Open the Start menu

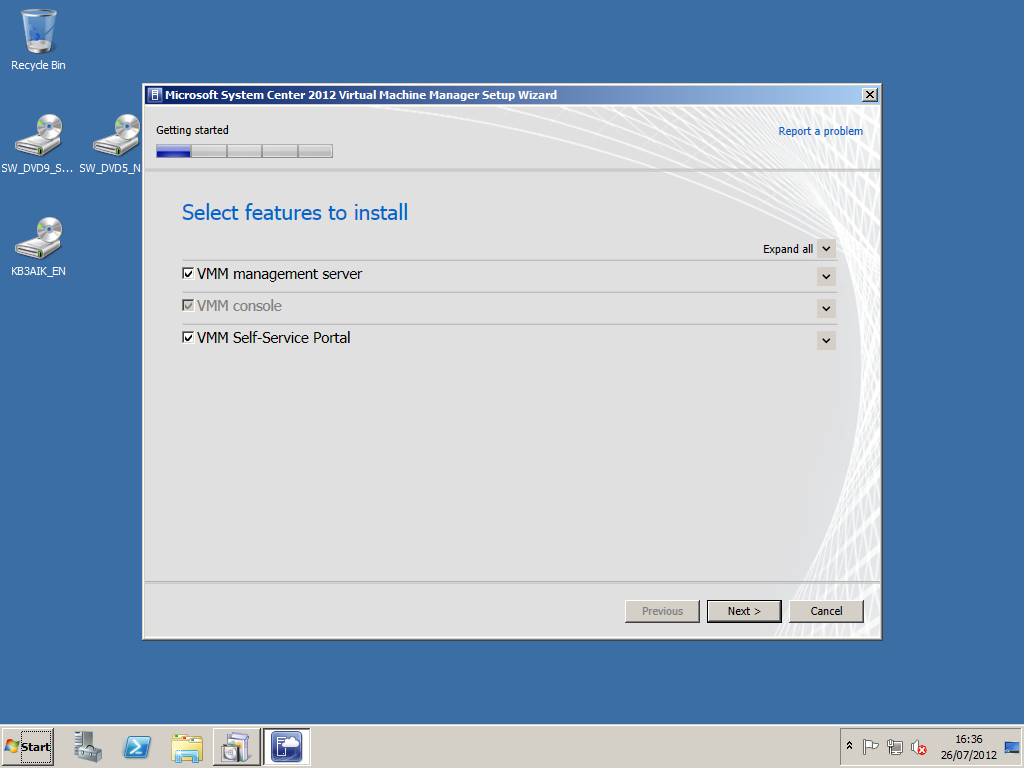click(x=27, y=746)
